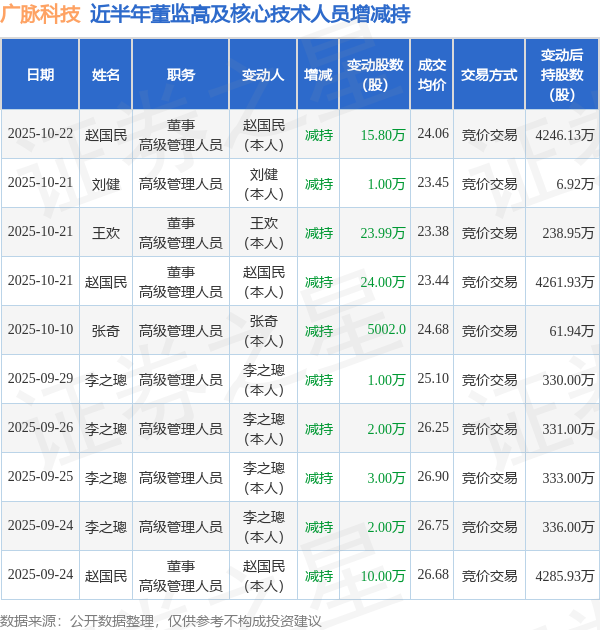Click the 变动股数(股) column header

pyautogui.click(x=375, y=75)
